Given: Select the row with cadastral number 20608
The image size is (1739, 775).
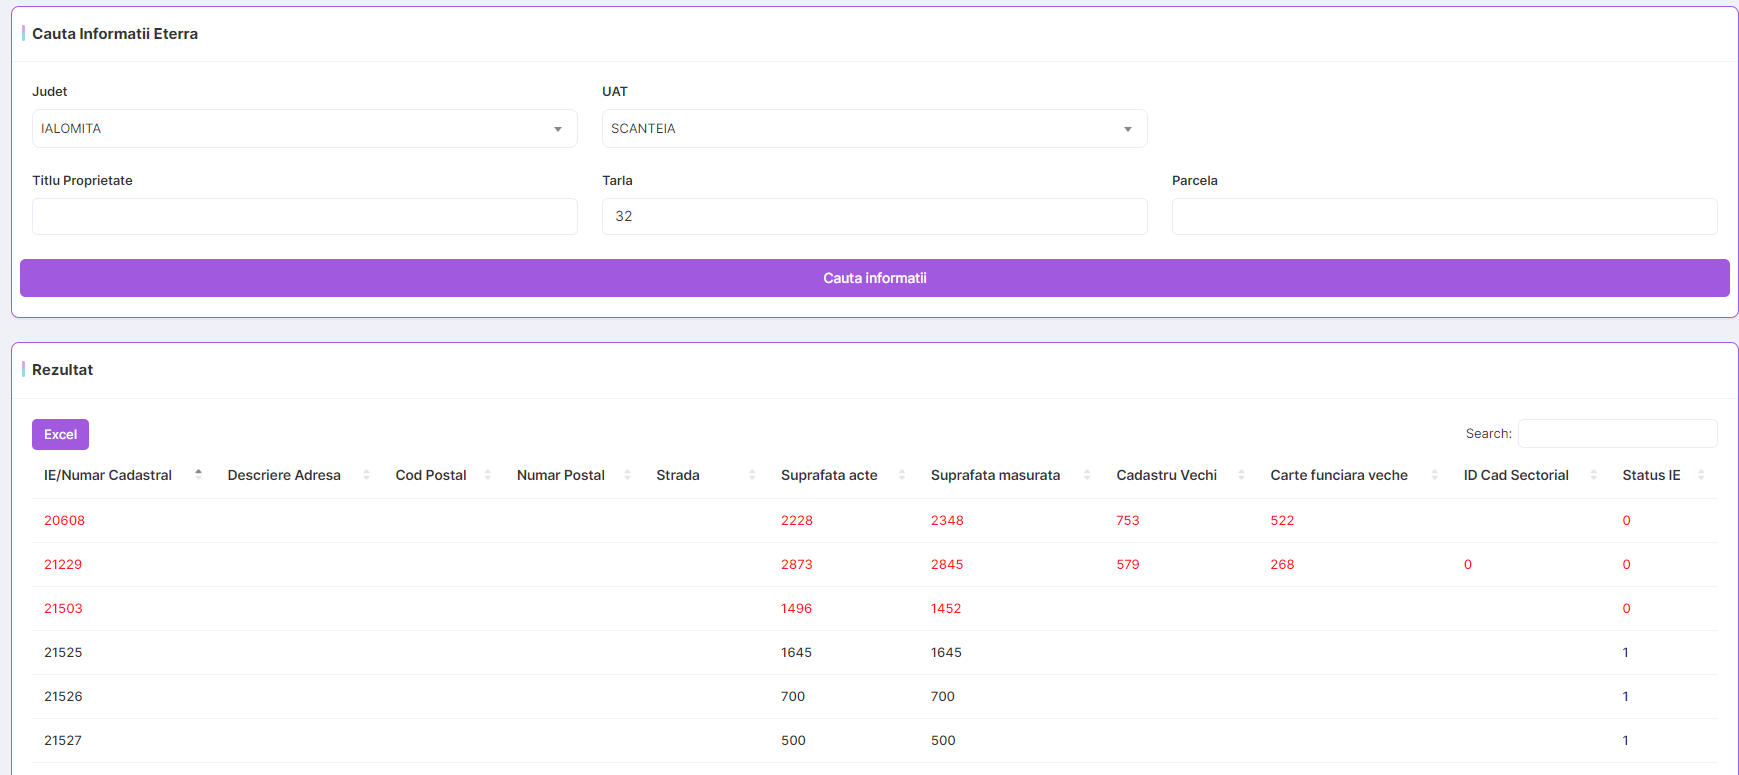Looking at the screenshot, I should tap(64, 521).
